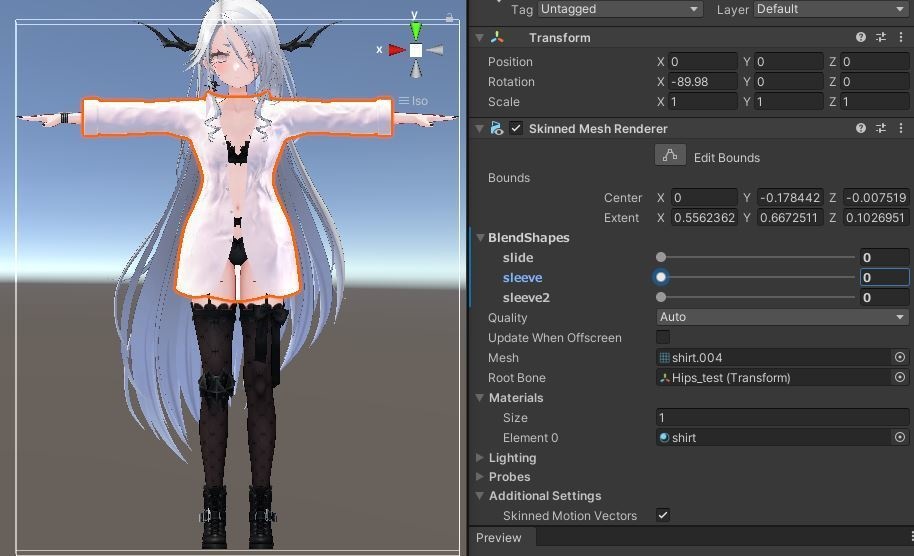Click the center cube of scene gizmo
The width and height of the screenshot is (914, 556).
(x=416, y=51)
